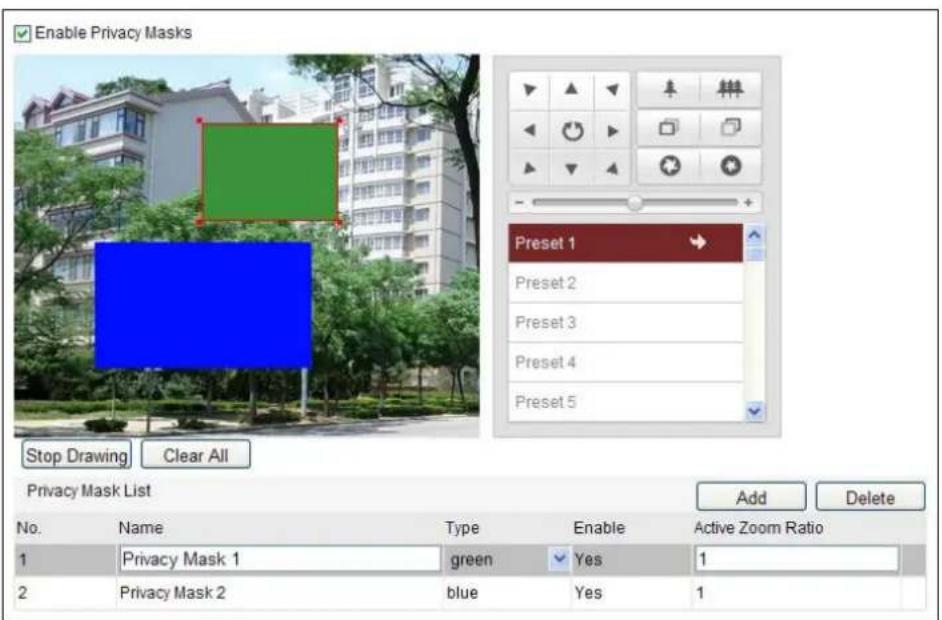
Task: Pan camera right with right arrow
Action: pos(612,130)
